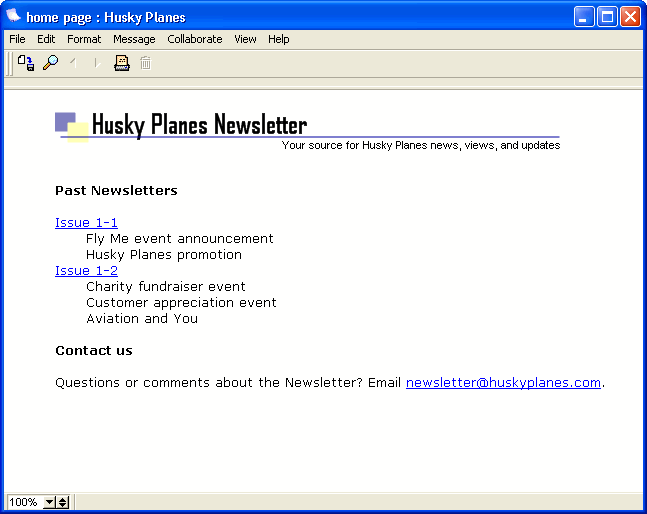Click the Next arrow toolbar icon
This screenshot has height=514, width=647.
click(97, 63)
